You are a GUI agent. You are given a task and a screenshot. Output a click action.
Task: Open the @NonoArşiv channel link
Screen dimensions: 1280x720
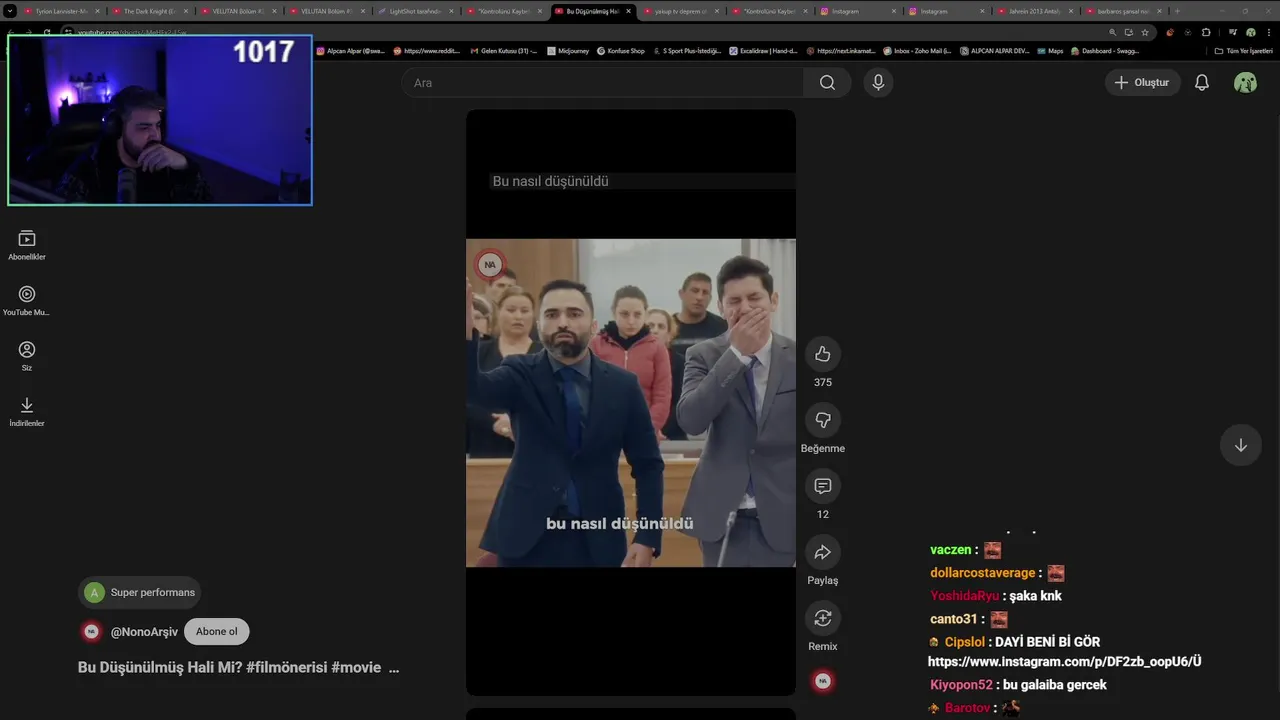point(144,632)
